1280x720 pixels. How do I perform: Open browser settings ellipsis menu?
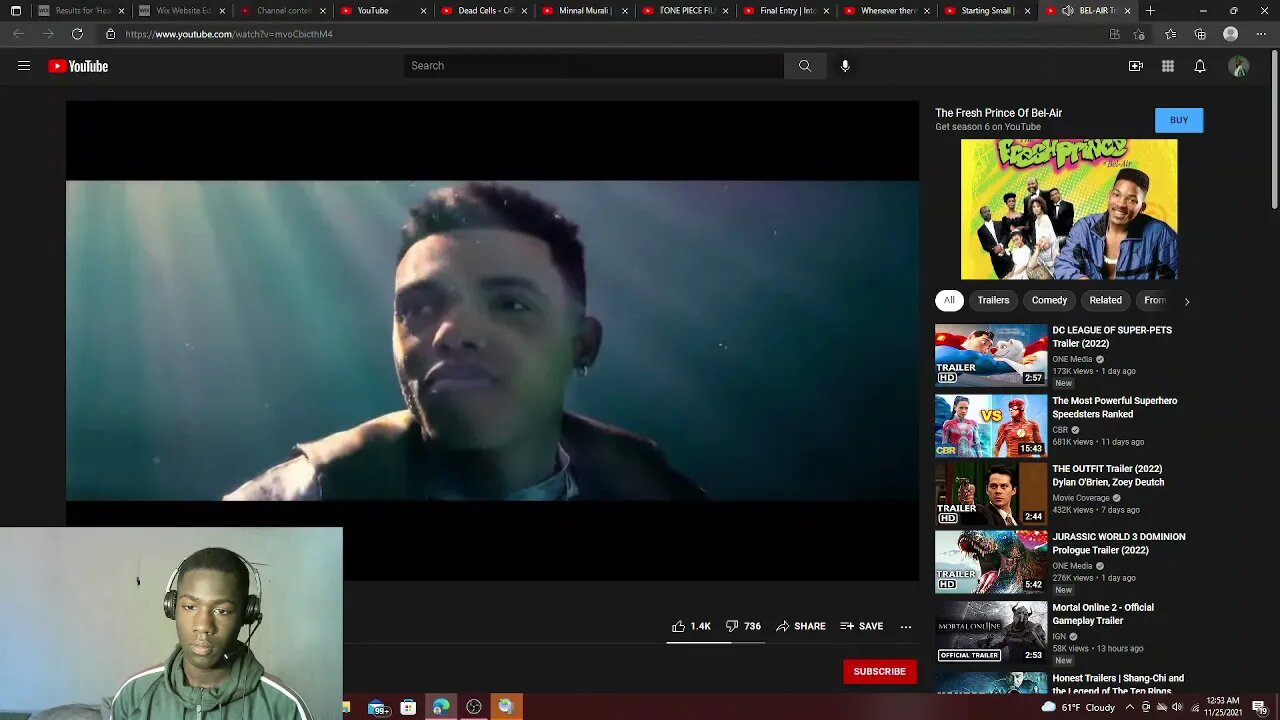pyautogui.click(x=1259, y=34)
